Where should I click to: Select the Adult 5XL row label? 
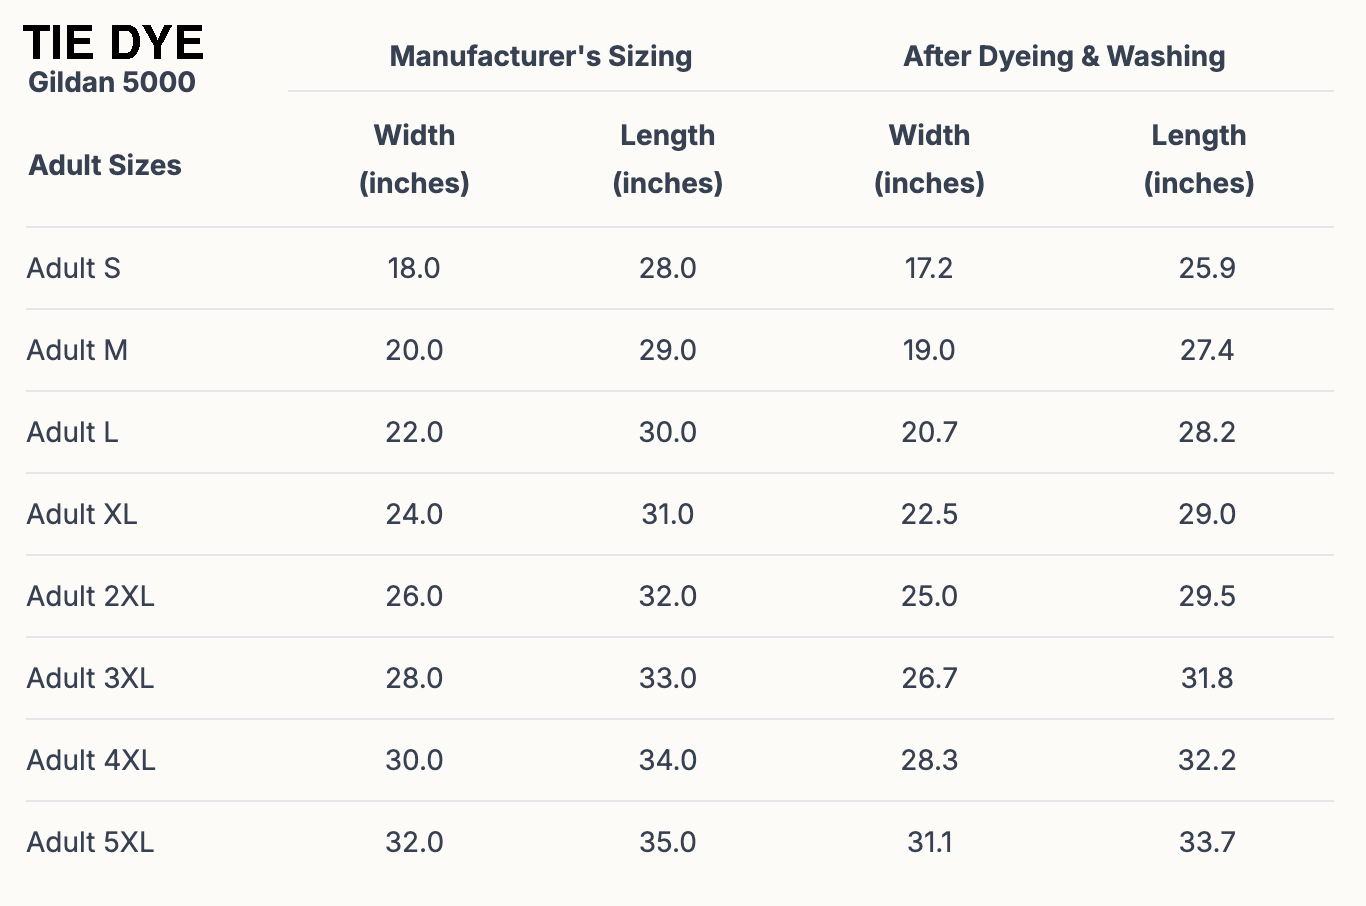pyautogui.click(x=90, y=842)
